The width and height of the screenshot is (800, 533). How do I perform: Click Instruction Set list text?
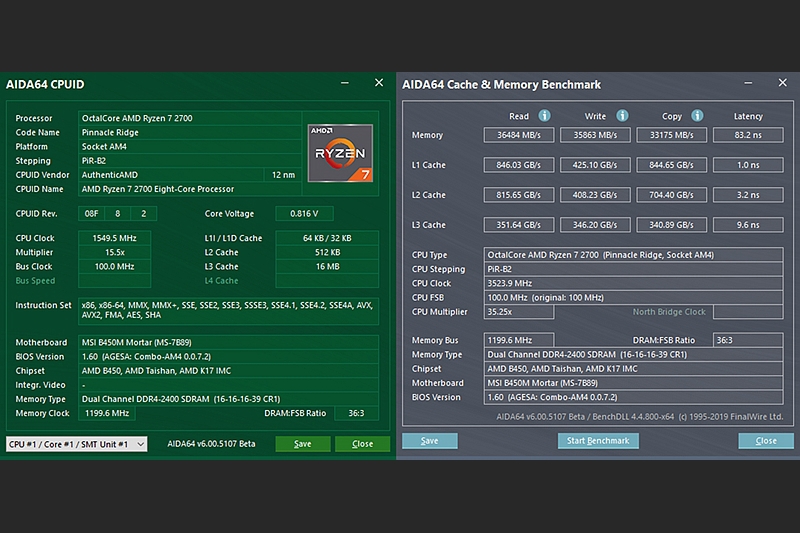(x=228, y=310)
